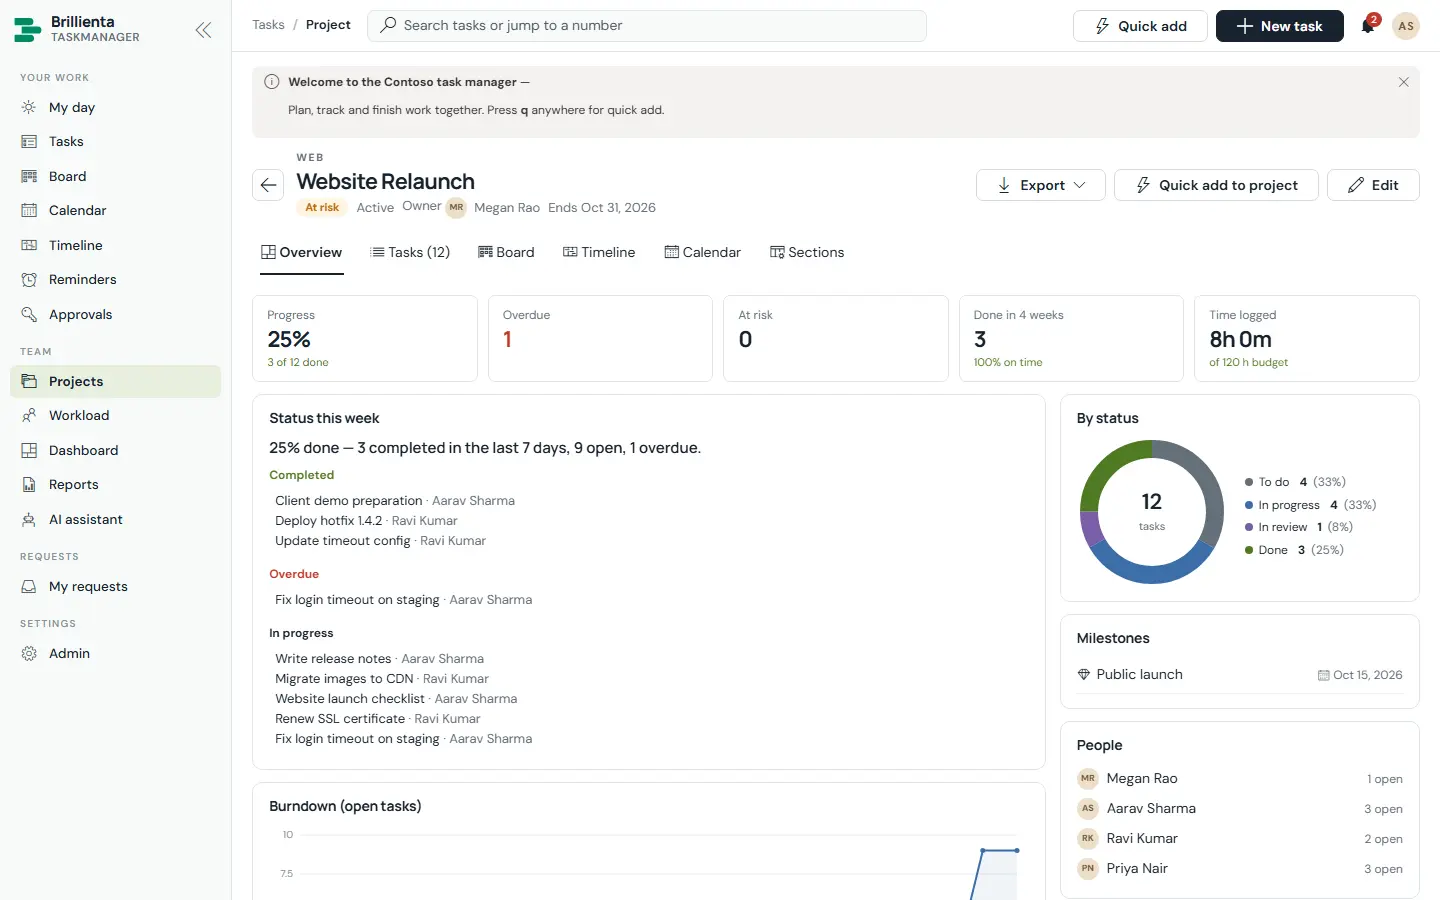Open Deploy hotfix 1.4.2 task
Viewport: 1440px width, 900px height.
pyautogui.click(x=328, y=521)
